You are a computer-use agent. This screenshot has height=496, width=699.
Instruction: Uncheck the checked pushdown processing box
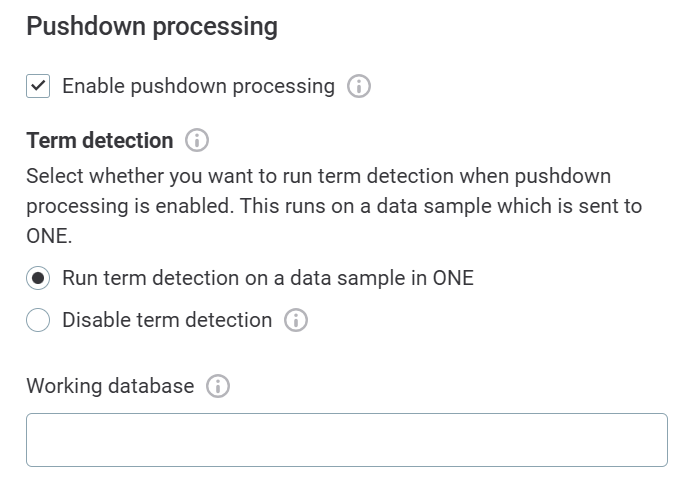[x=38, y=87]
